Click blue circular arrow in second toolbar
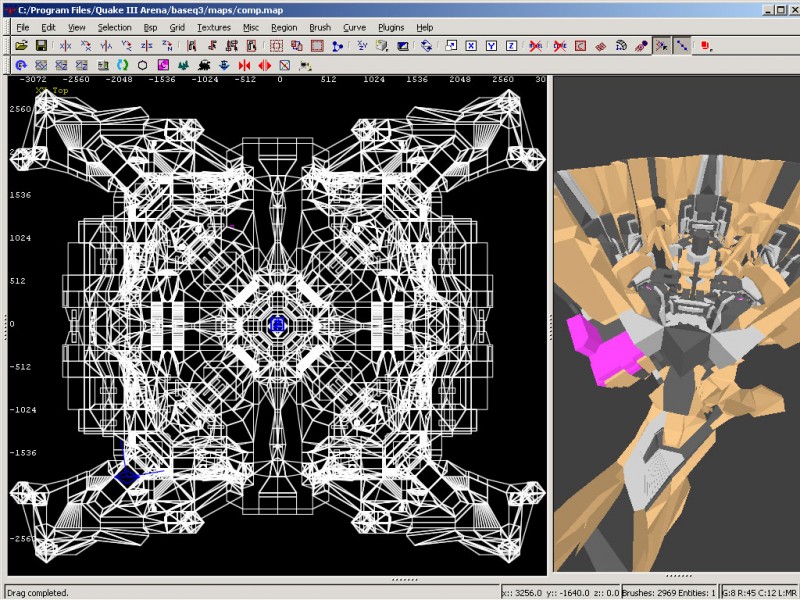This screenshot has width=800, height=600. click(x=21, y=65)
